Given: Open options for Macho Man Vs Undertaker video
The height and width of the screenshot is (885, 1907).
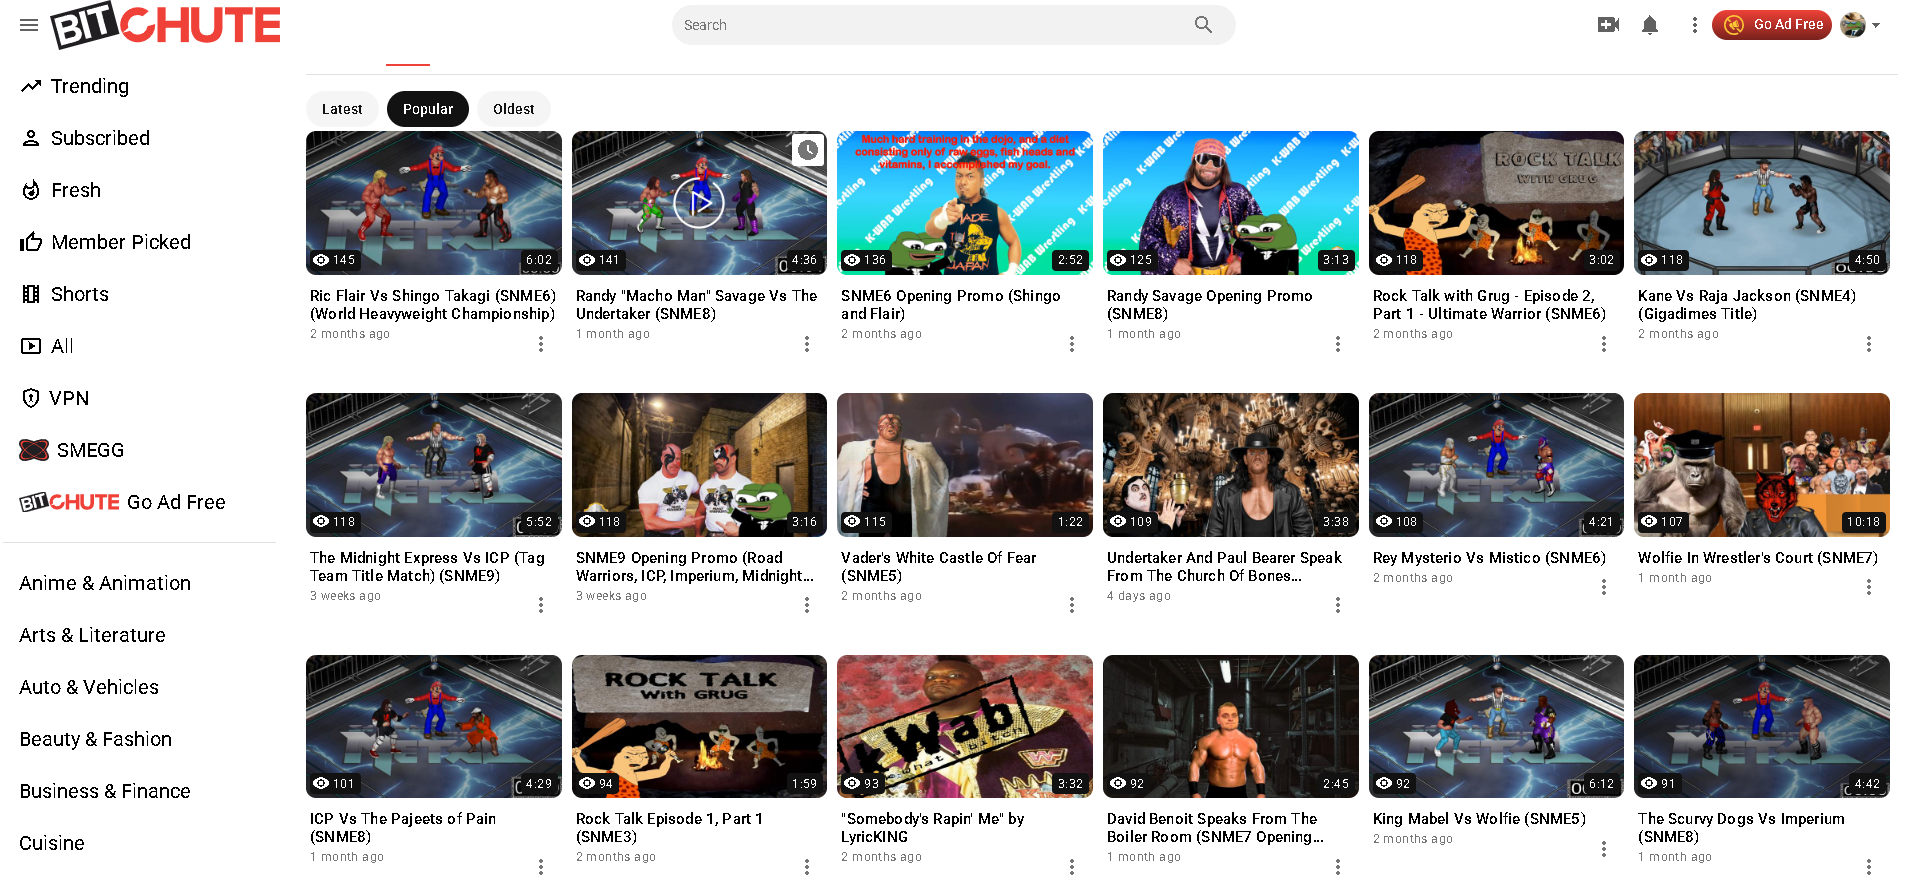Looking at the screenshot, I should pos(807,344).
